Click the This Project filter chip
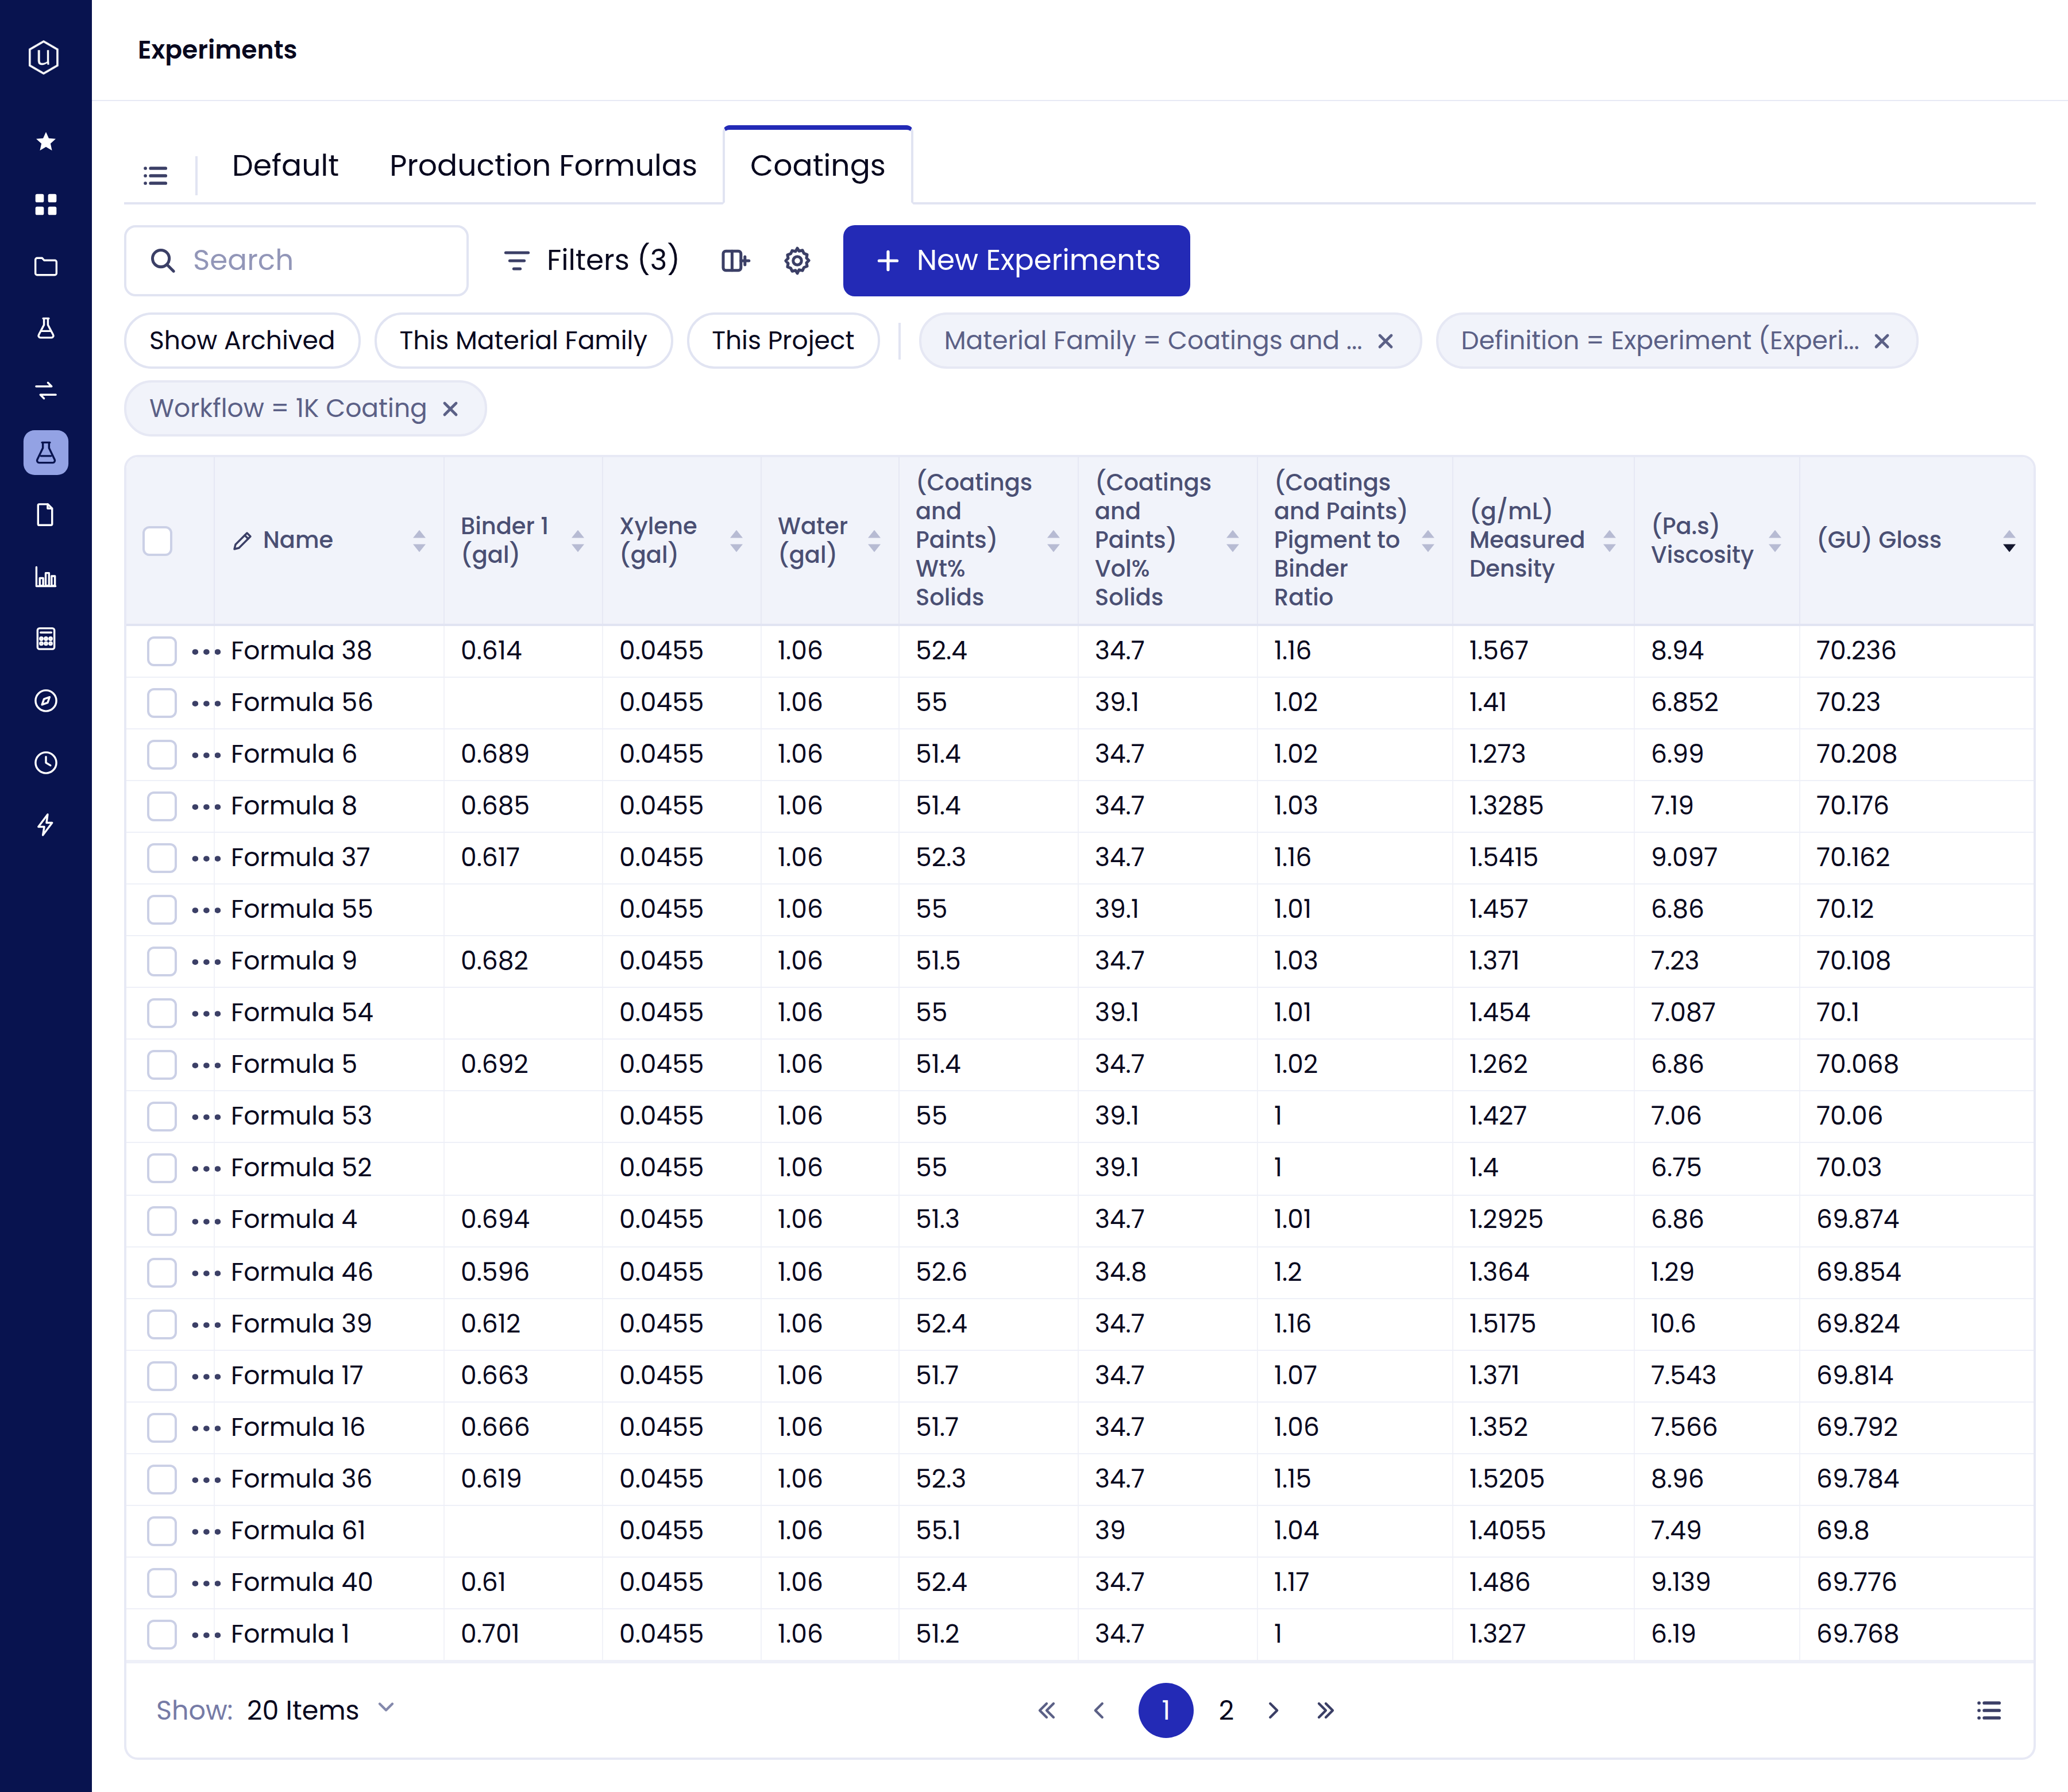Image resolution: width=2068 pixels, height=1792 pixels. click(783, 341)
